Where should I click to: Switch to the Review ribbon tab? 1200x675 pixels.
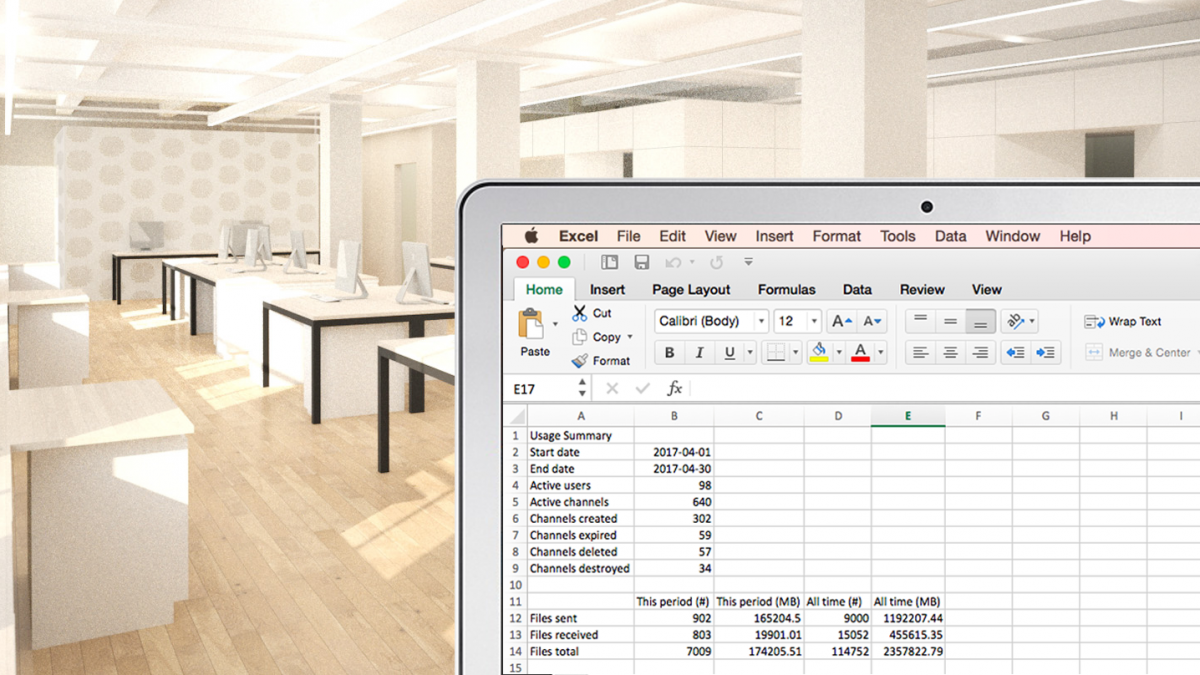coord(922,290)
